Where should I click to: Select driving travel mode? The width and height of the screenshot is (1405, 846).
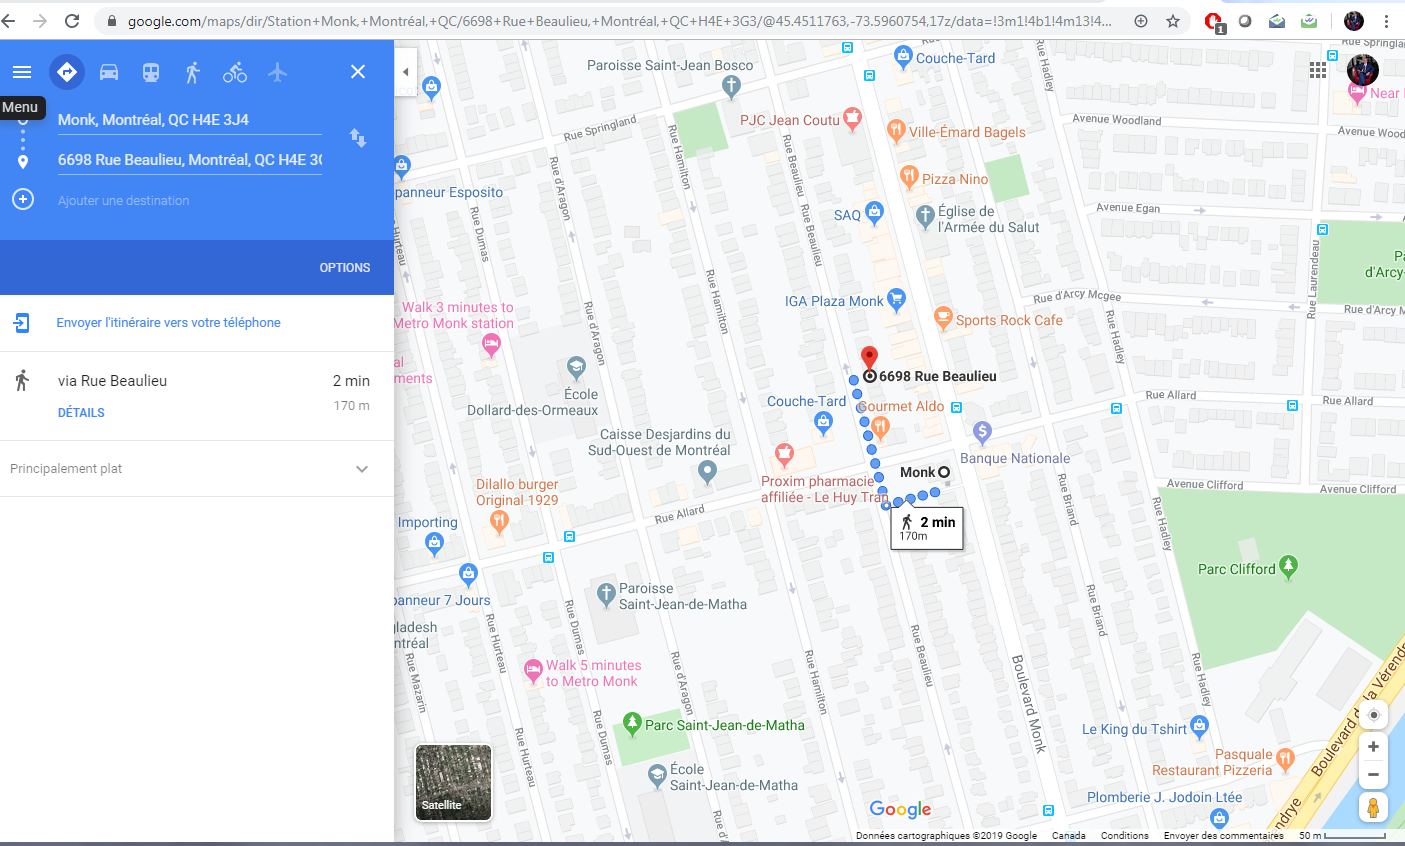click(109, 72)
